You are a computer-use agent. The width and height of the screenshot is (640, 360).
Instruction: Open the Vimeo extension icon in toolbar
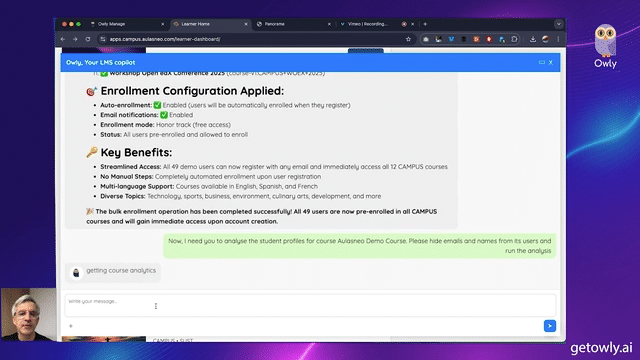[451, 39]
